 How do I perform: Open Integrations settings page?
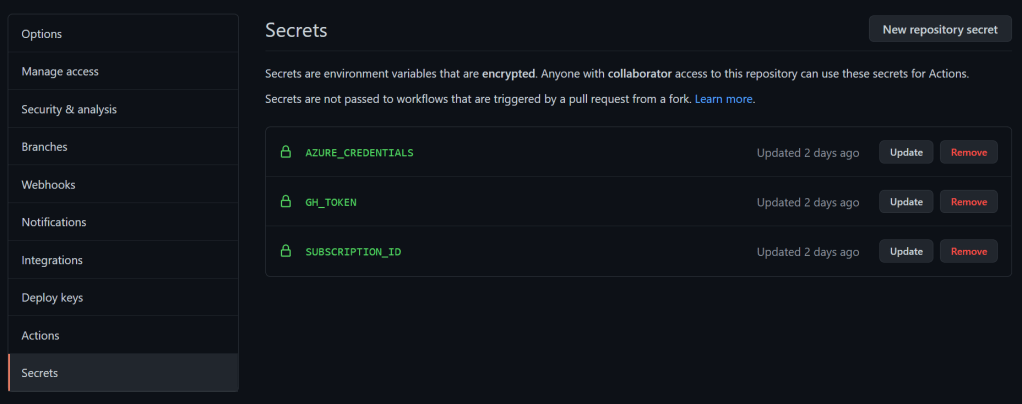(52, 260)
